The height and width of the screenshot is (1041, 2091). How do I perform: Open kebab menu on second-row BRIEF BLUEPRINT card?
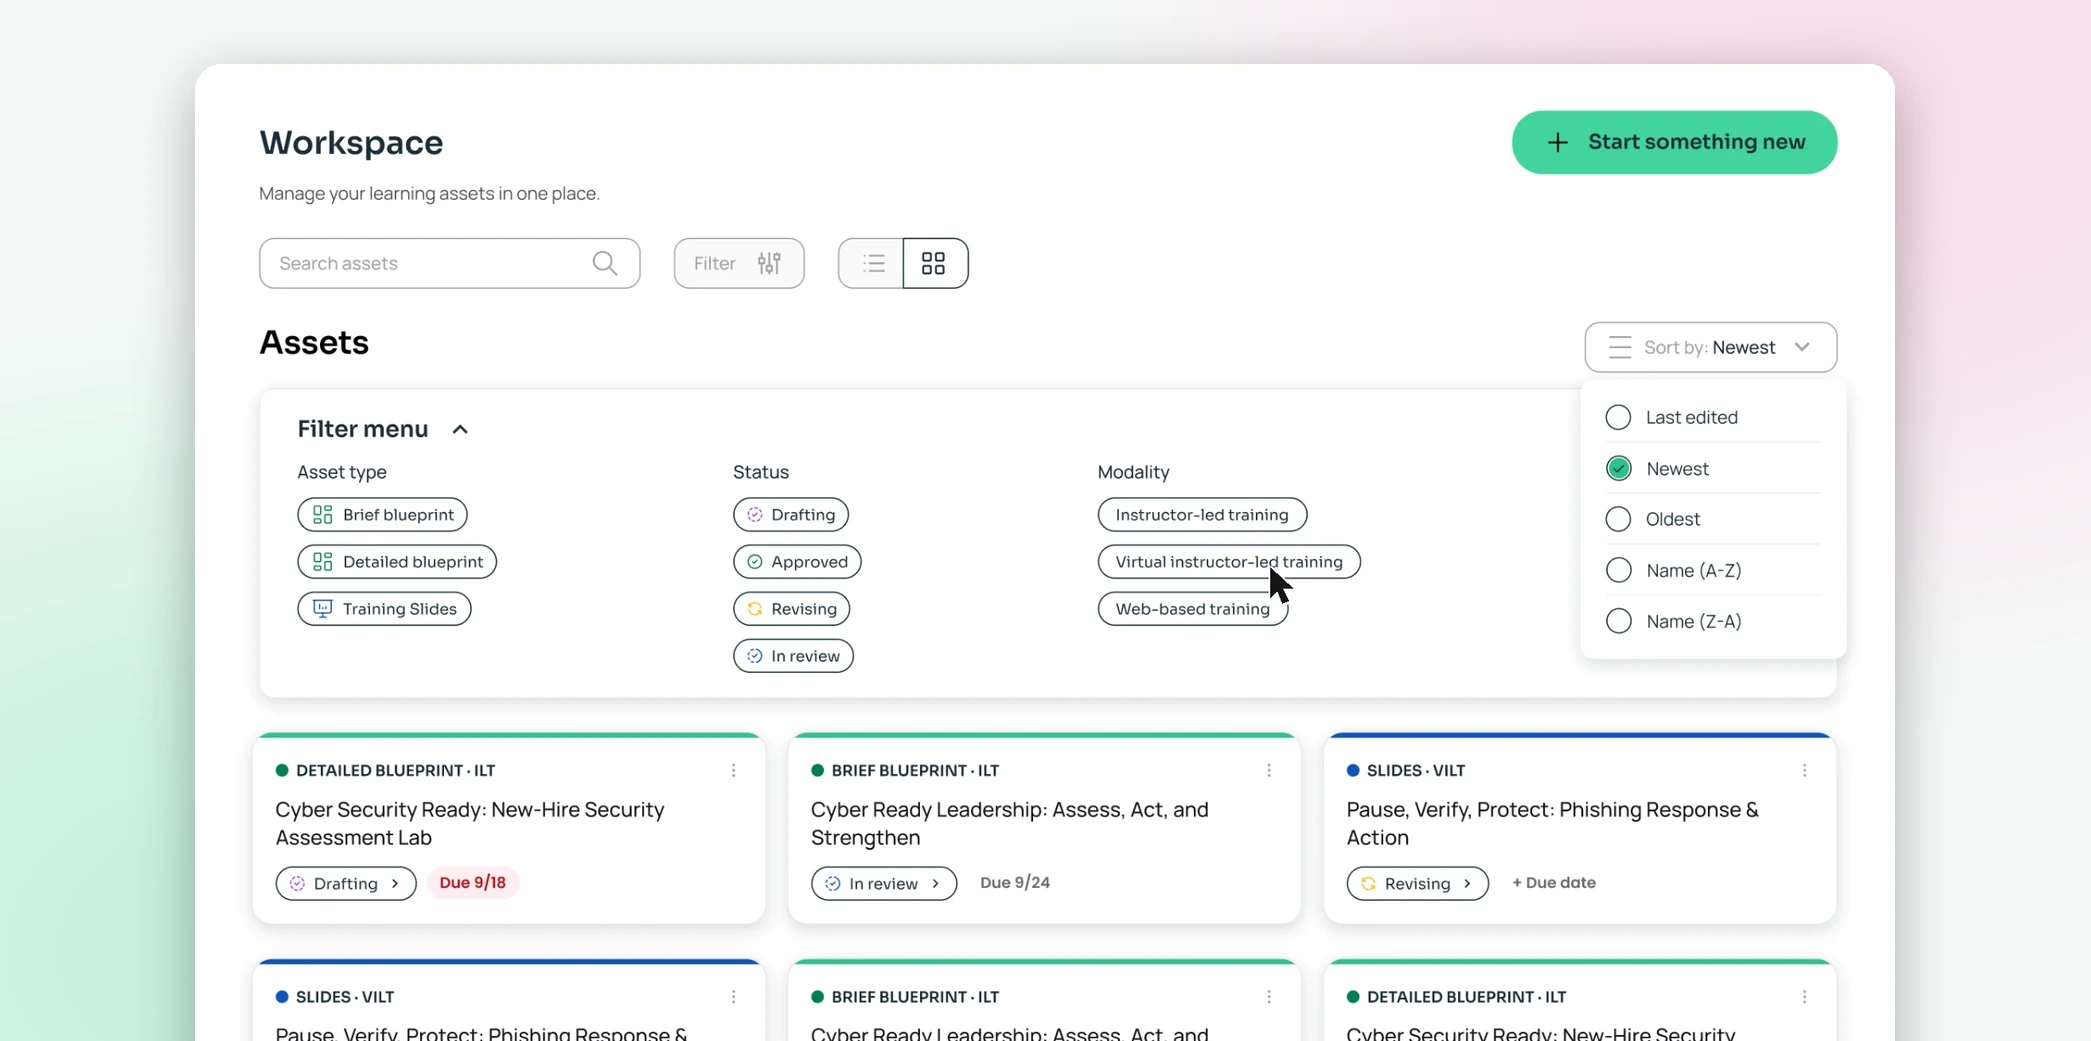click(x=1268, y=997)
